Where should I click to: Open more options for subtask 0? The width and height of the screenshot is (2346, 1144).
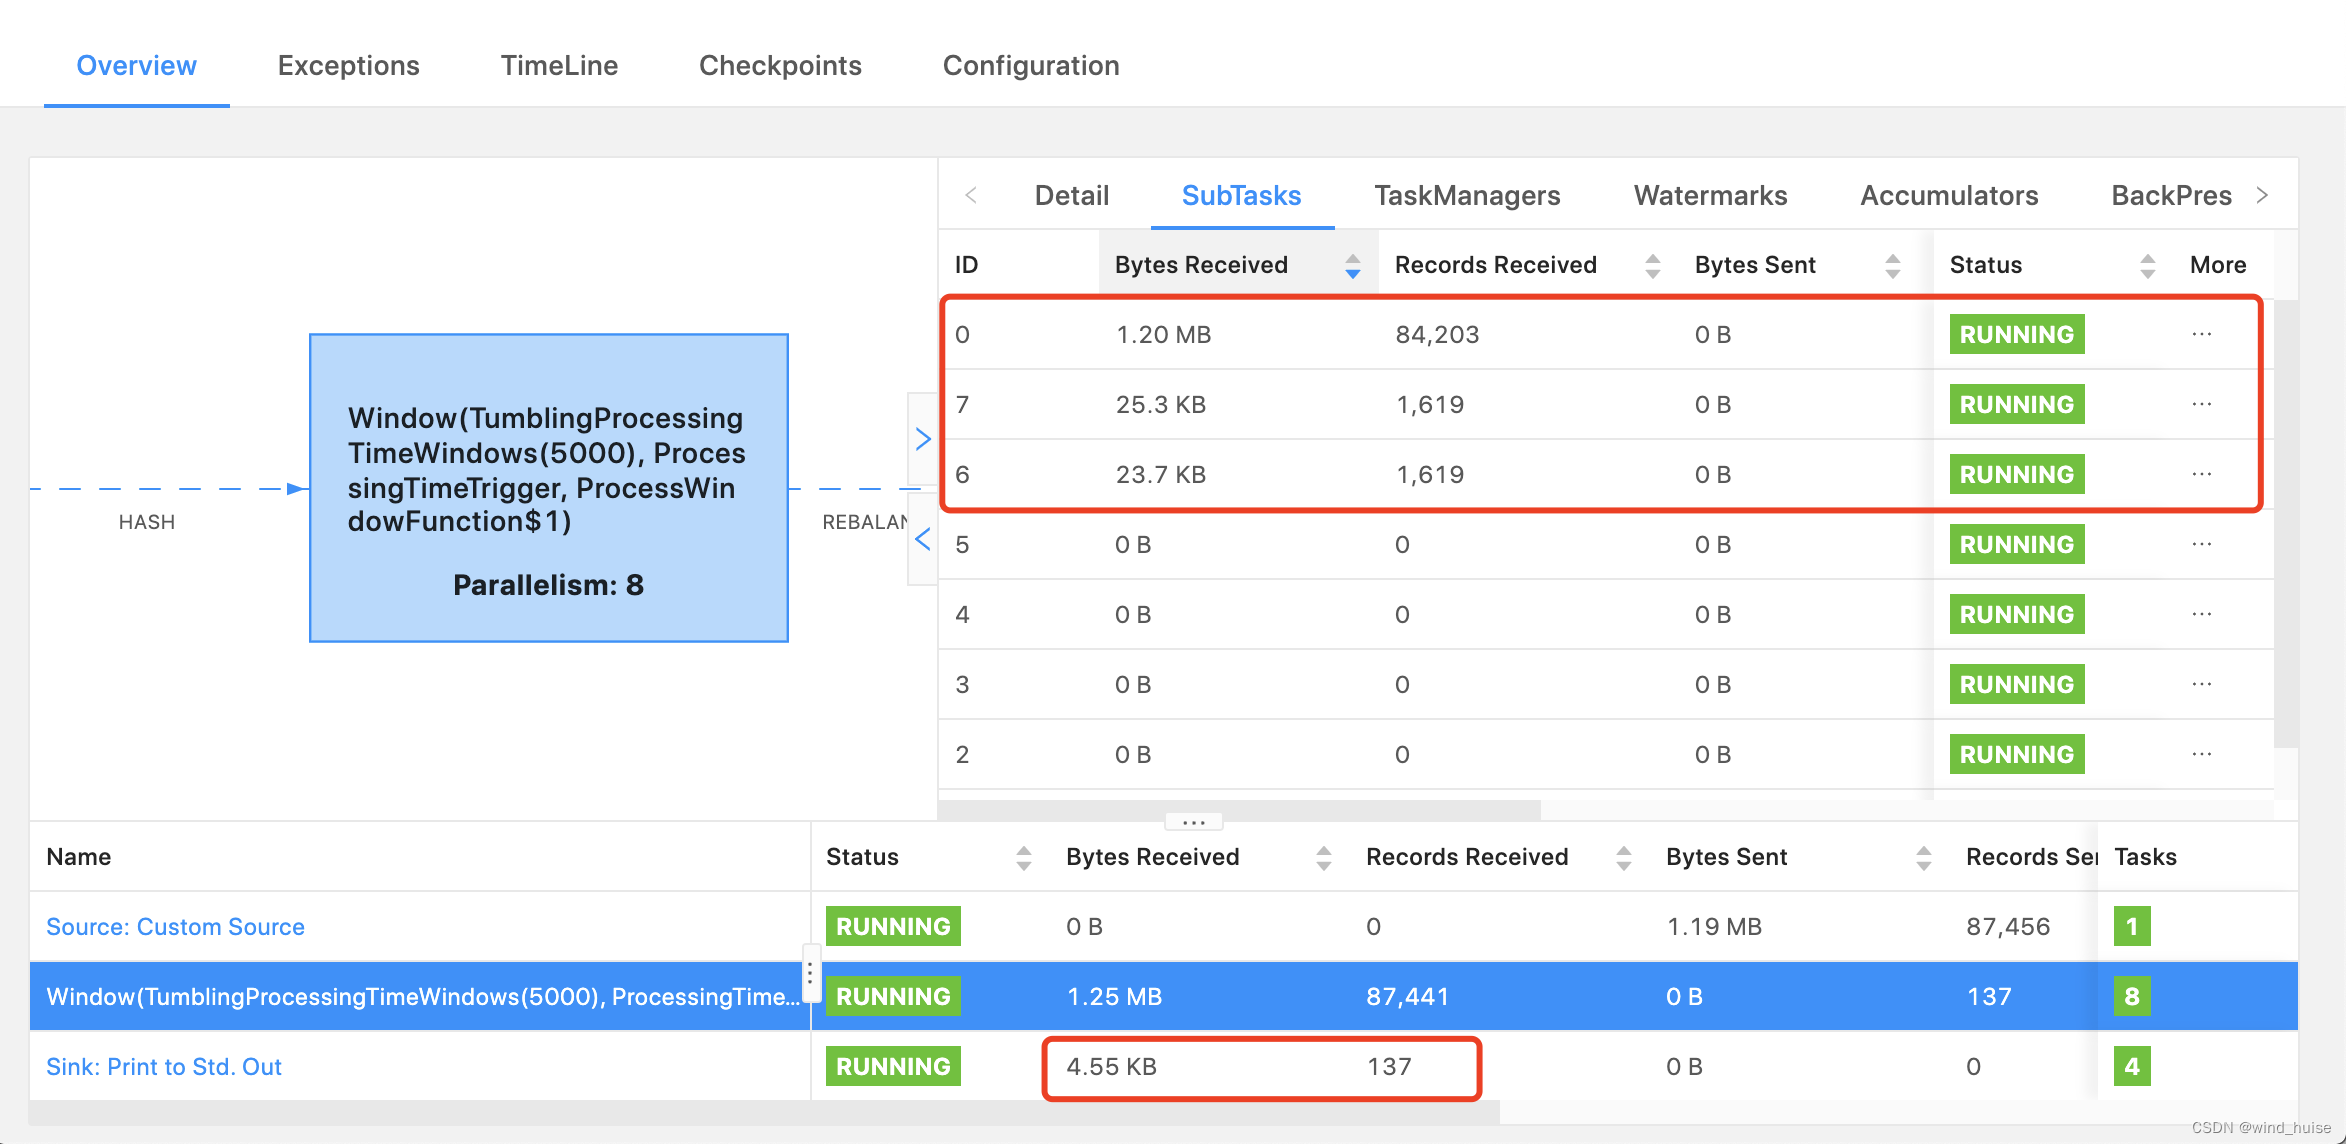[2201, 334]
